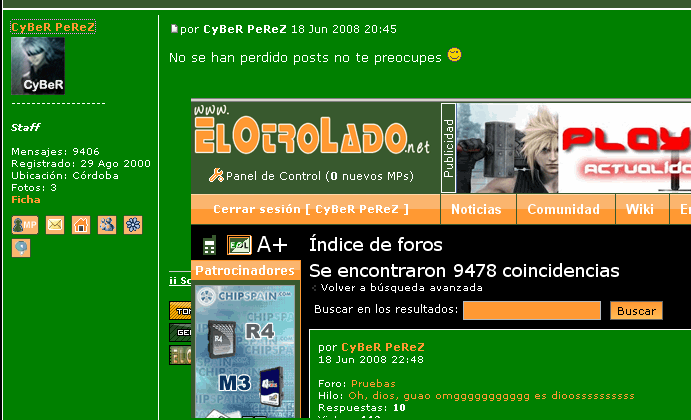Click 'Se encontraron 9478 coincidencias' heading
This screenshot has width=691, height=420.
coord(464,271)
